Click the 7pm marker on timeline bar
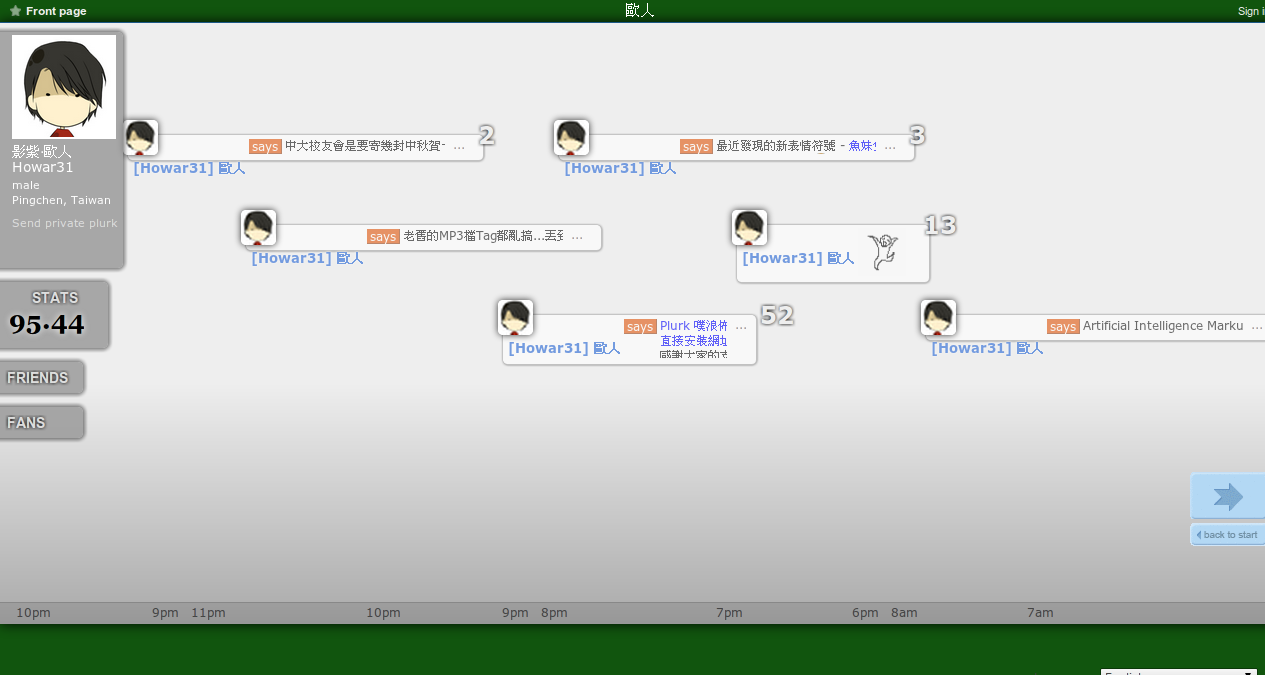The image size is (1265, 675). coord(729,613)
